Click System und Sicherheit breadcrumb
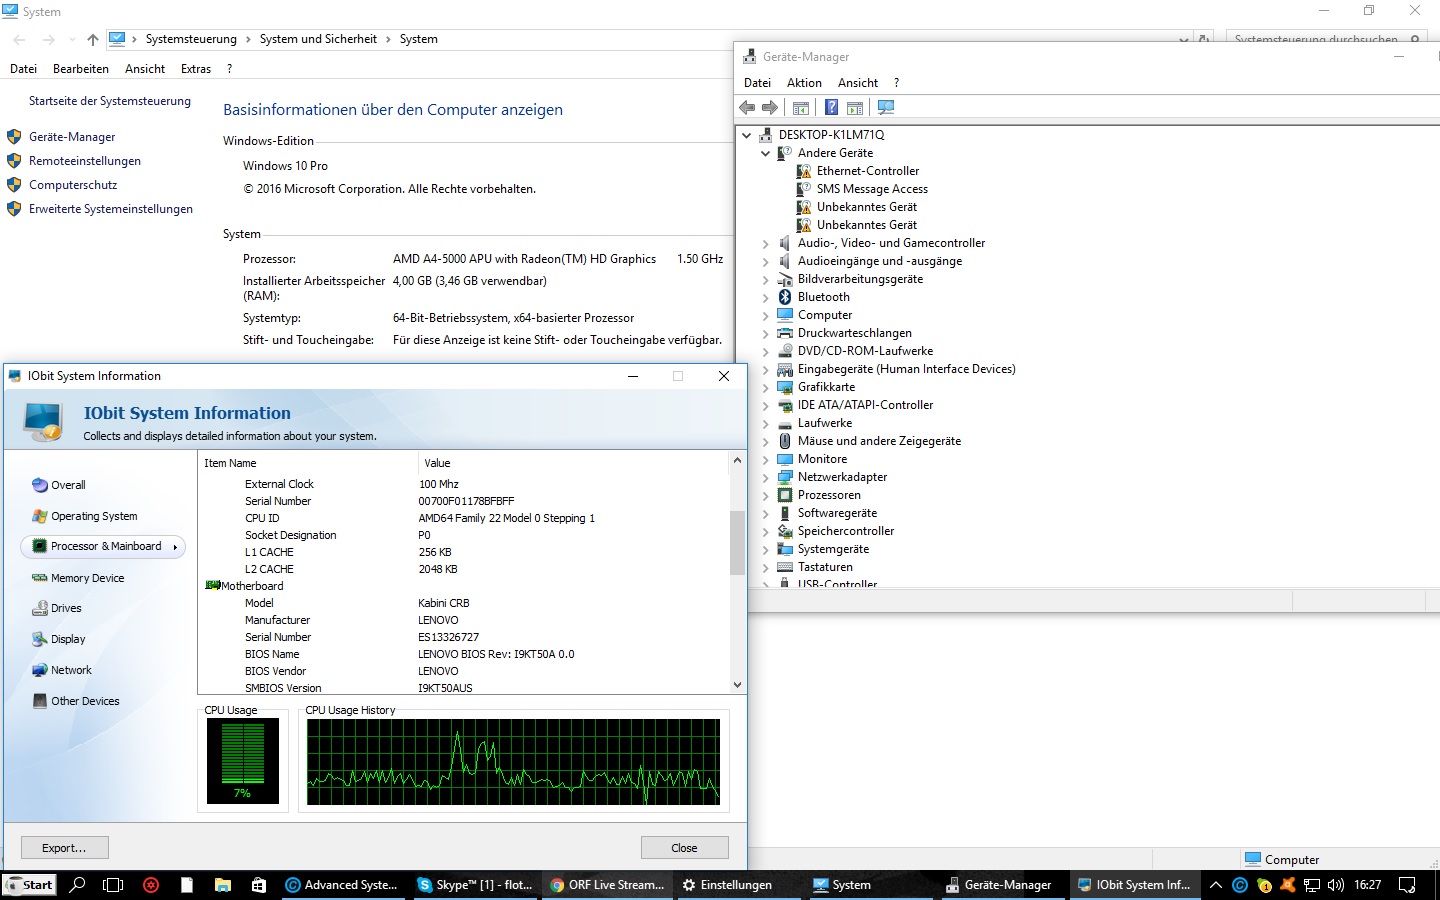This screenshot has width=1440, height=900. (x=318, y=39)
